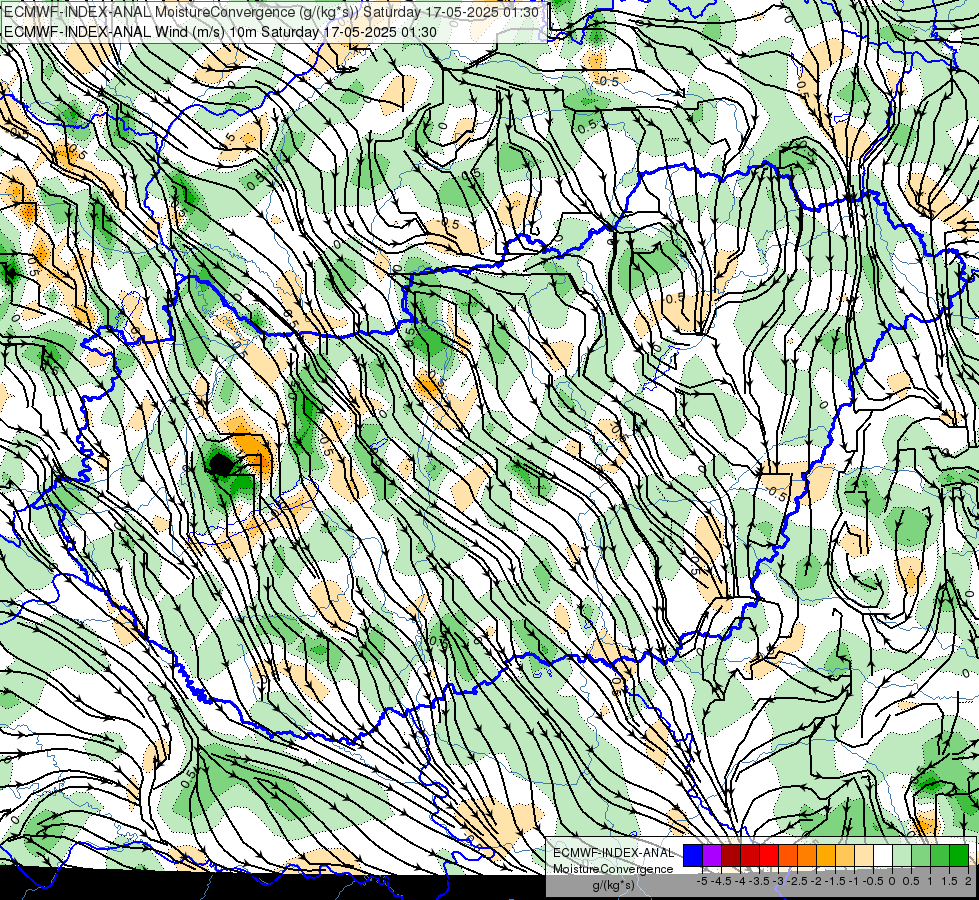Select the pale peach swatch between -1 and -0.5
The width and height of the screenshot is (979, 900).
[x=864, y=856]
